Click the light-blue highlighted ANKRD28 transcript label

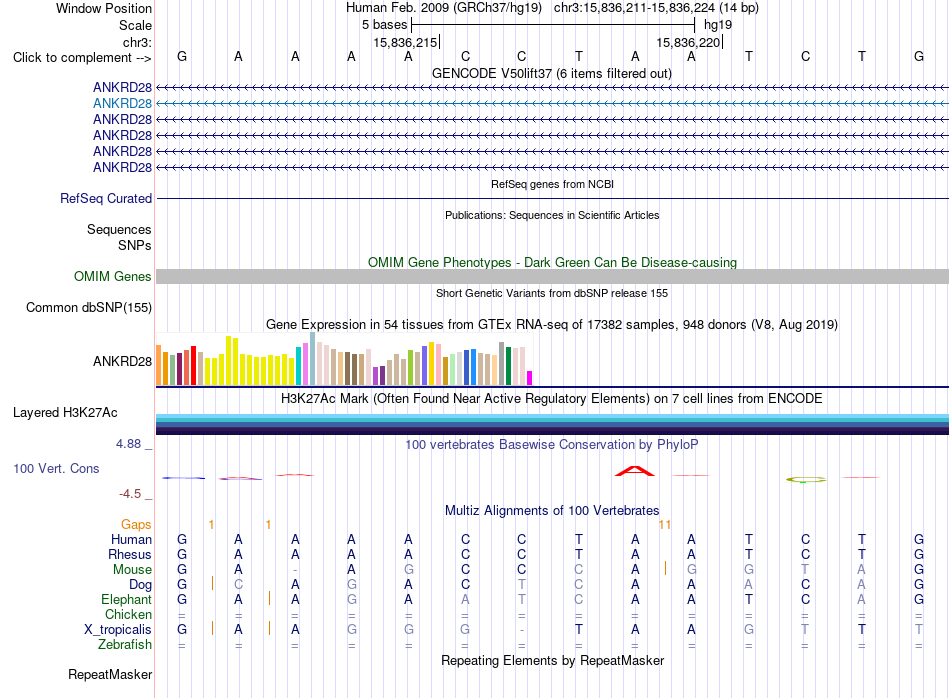[x=122, y=104]
